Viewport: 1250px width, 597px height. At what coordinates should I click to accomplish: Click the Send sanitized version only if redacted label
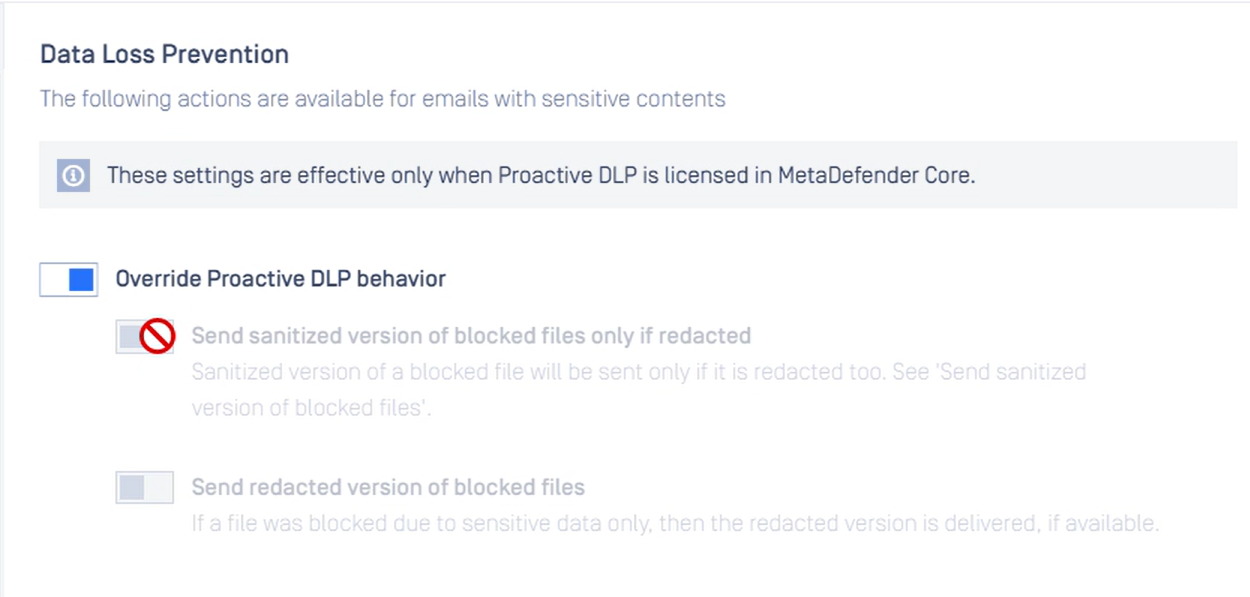point(471,335)
